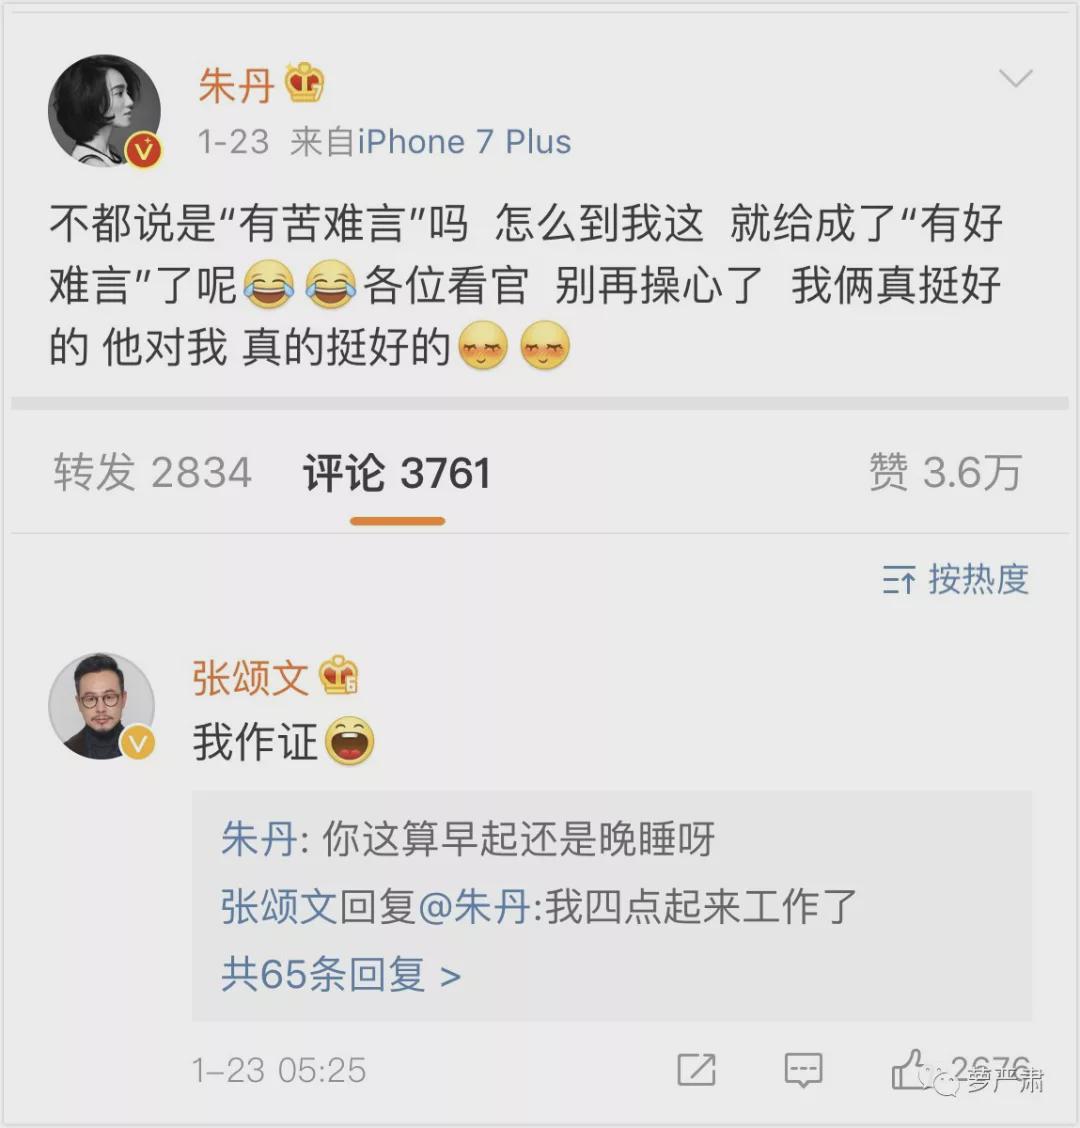Select the 评论 3761 tab

[397, 473]
